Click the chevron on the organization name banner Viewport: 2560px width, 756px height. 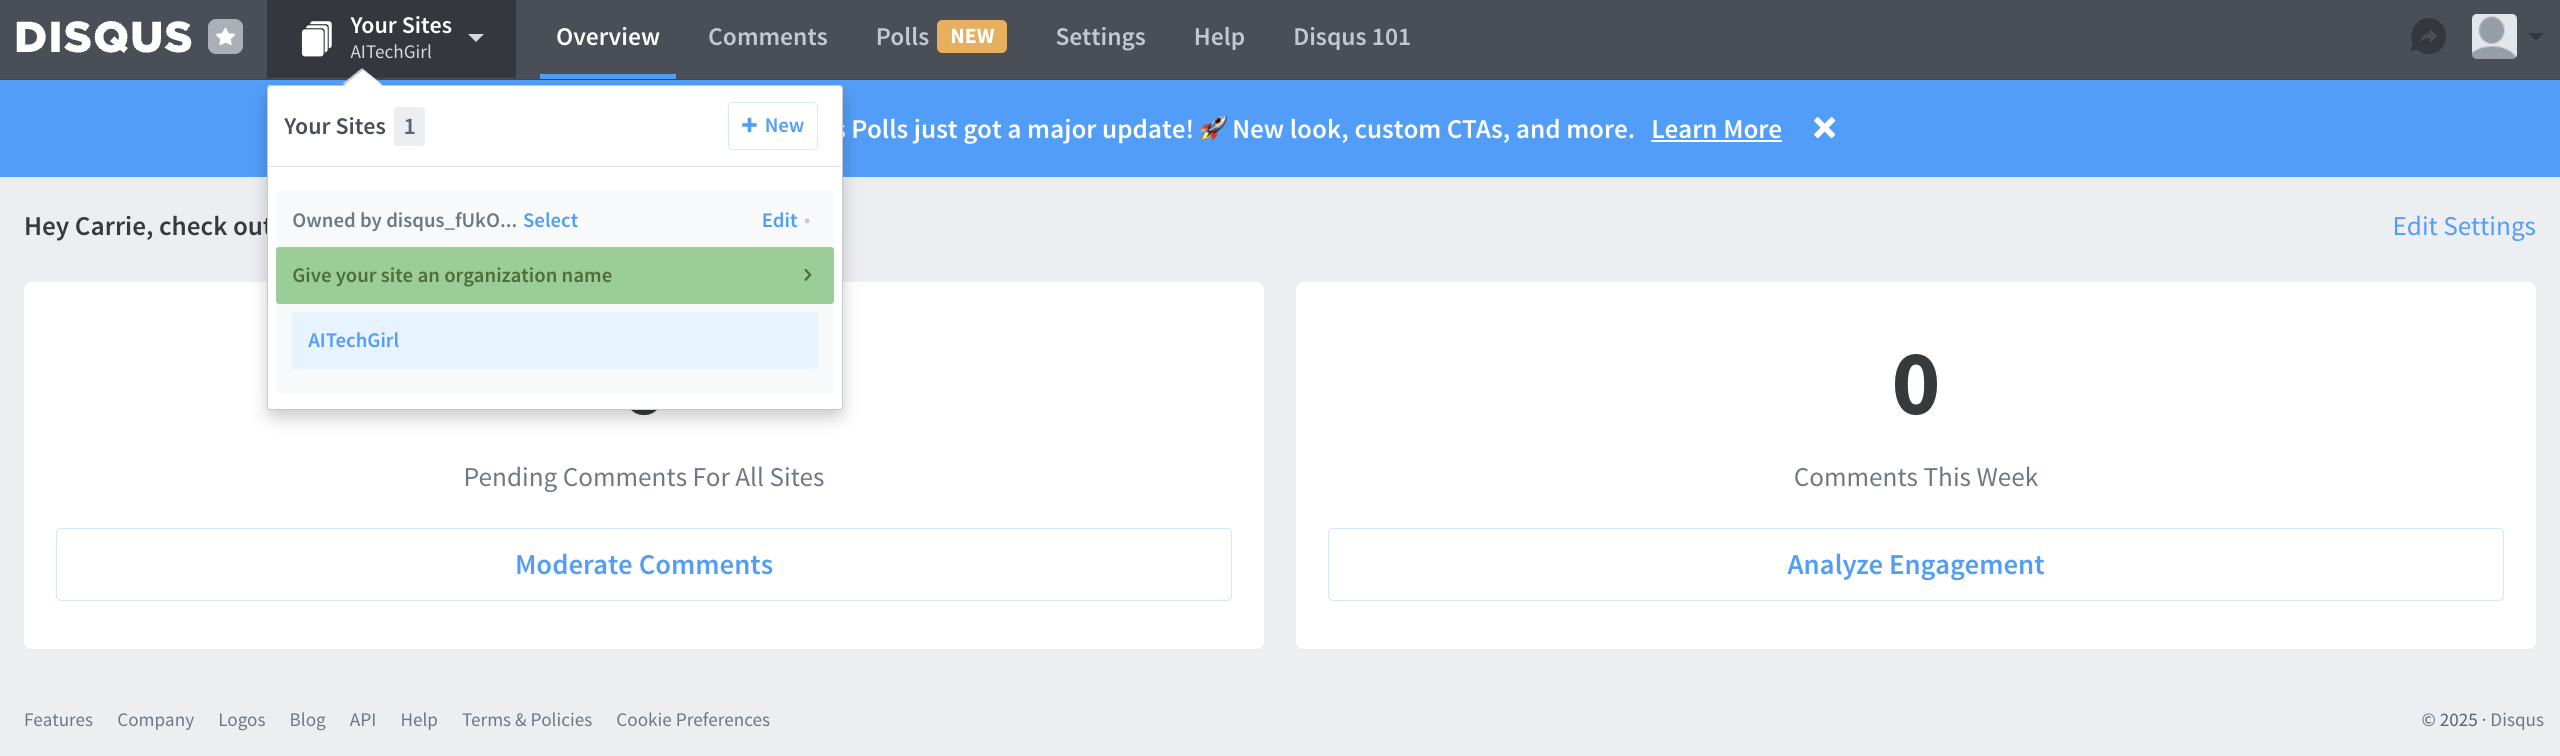[x=807, y=275]
